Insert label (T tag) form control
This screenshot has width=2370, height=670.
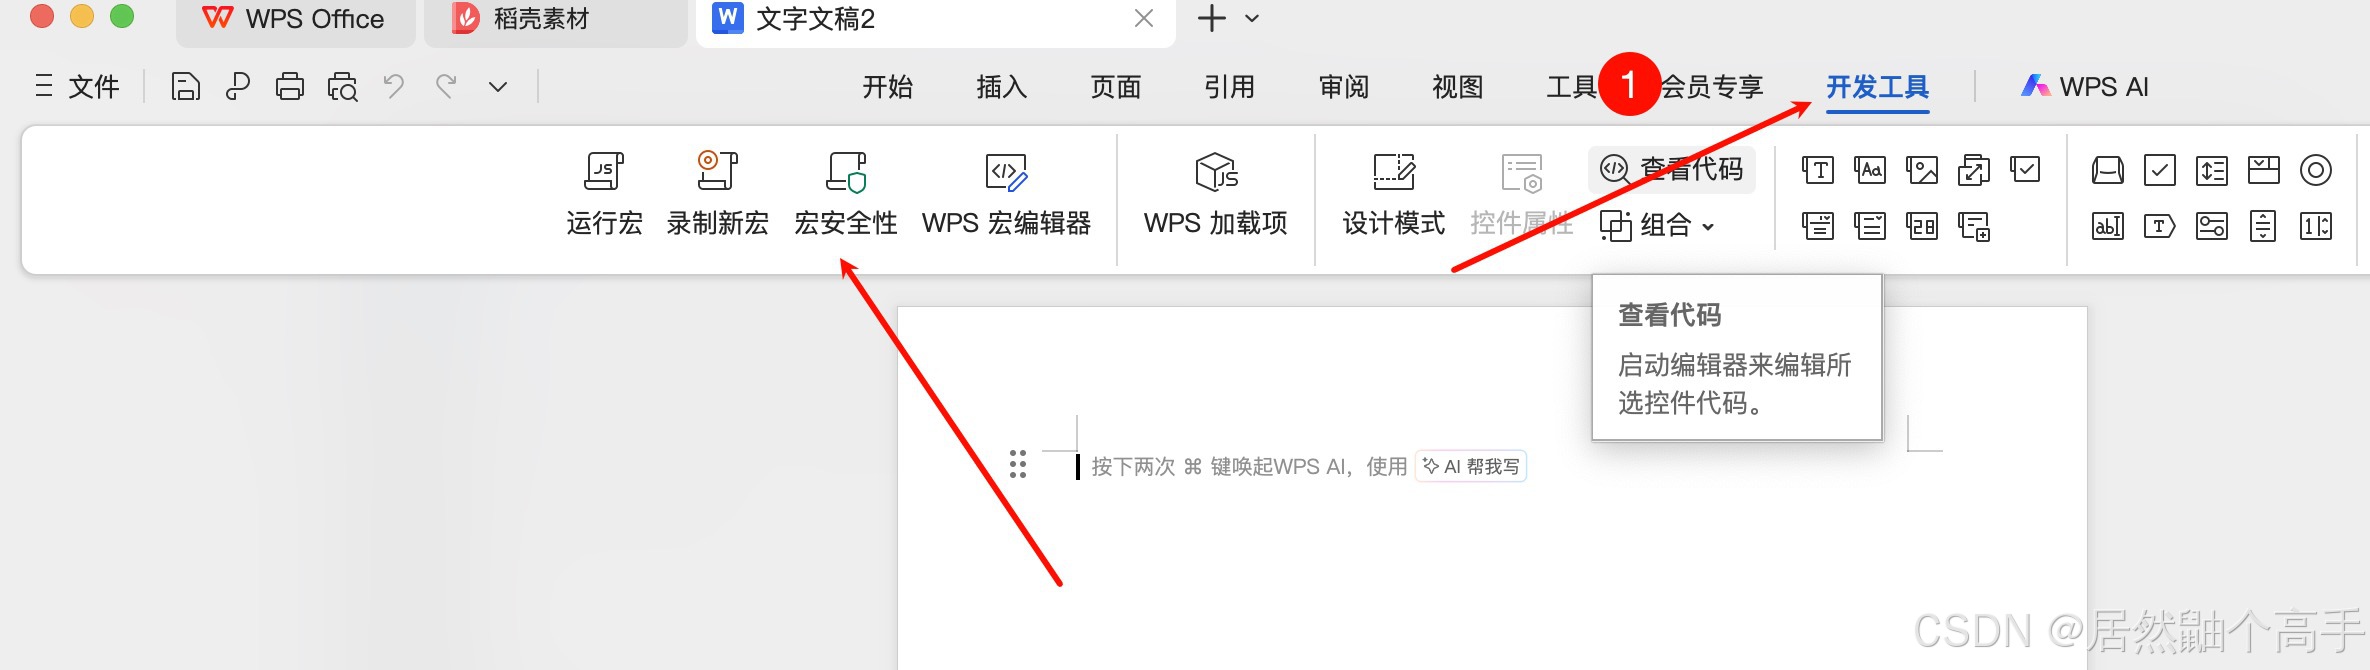[x=2160, y=226]
